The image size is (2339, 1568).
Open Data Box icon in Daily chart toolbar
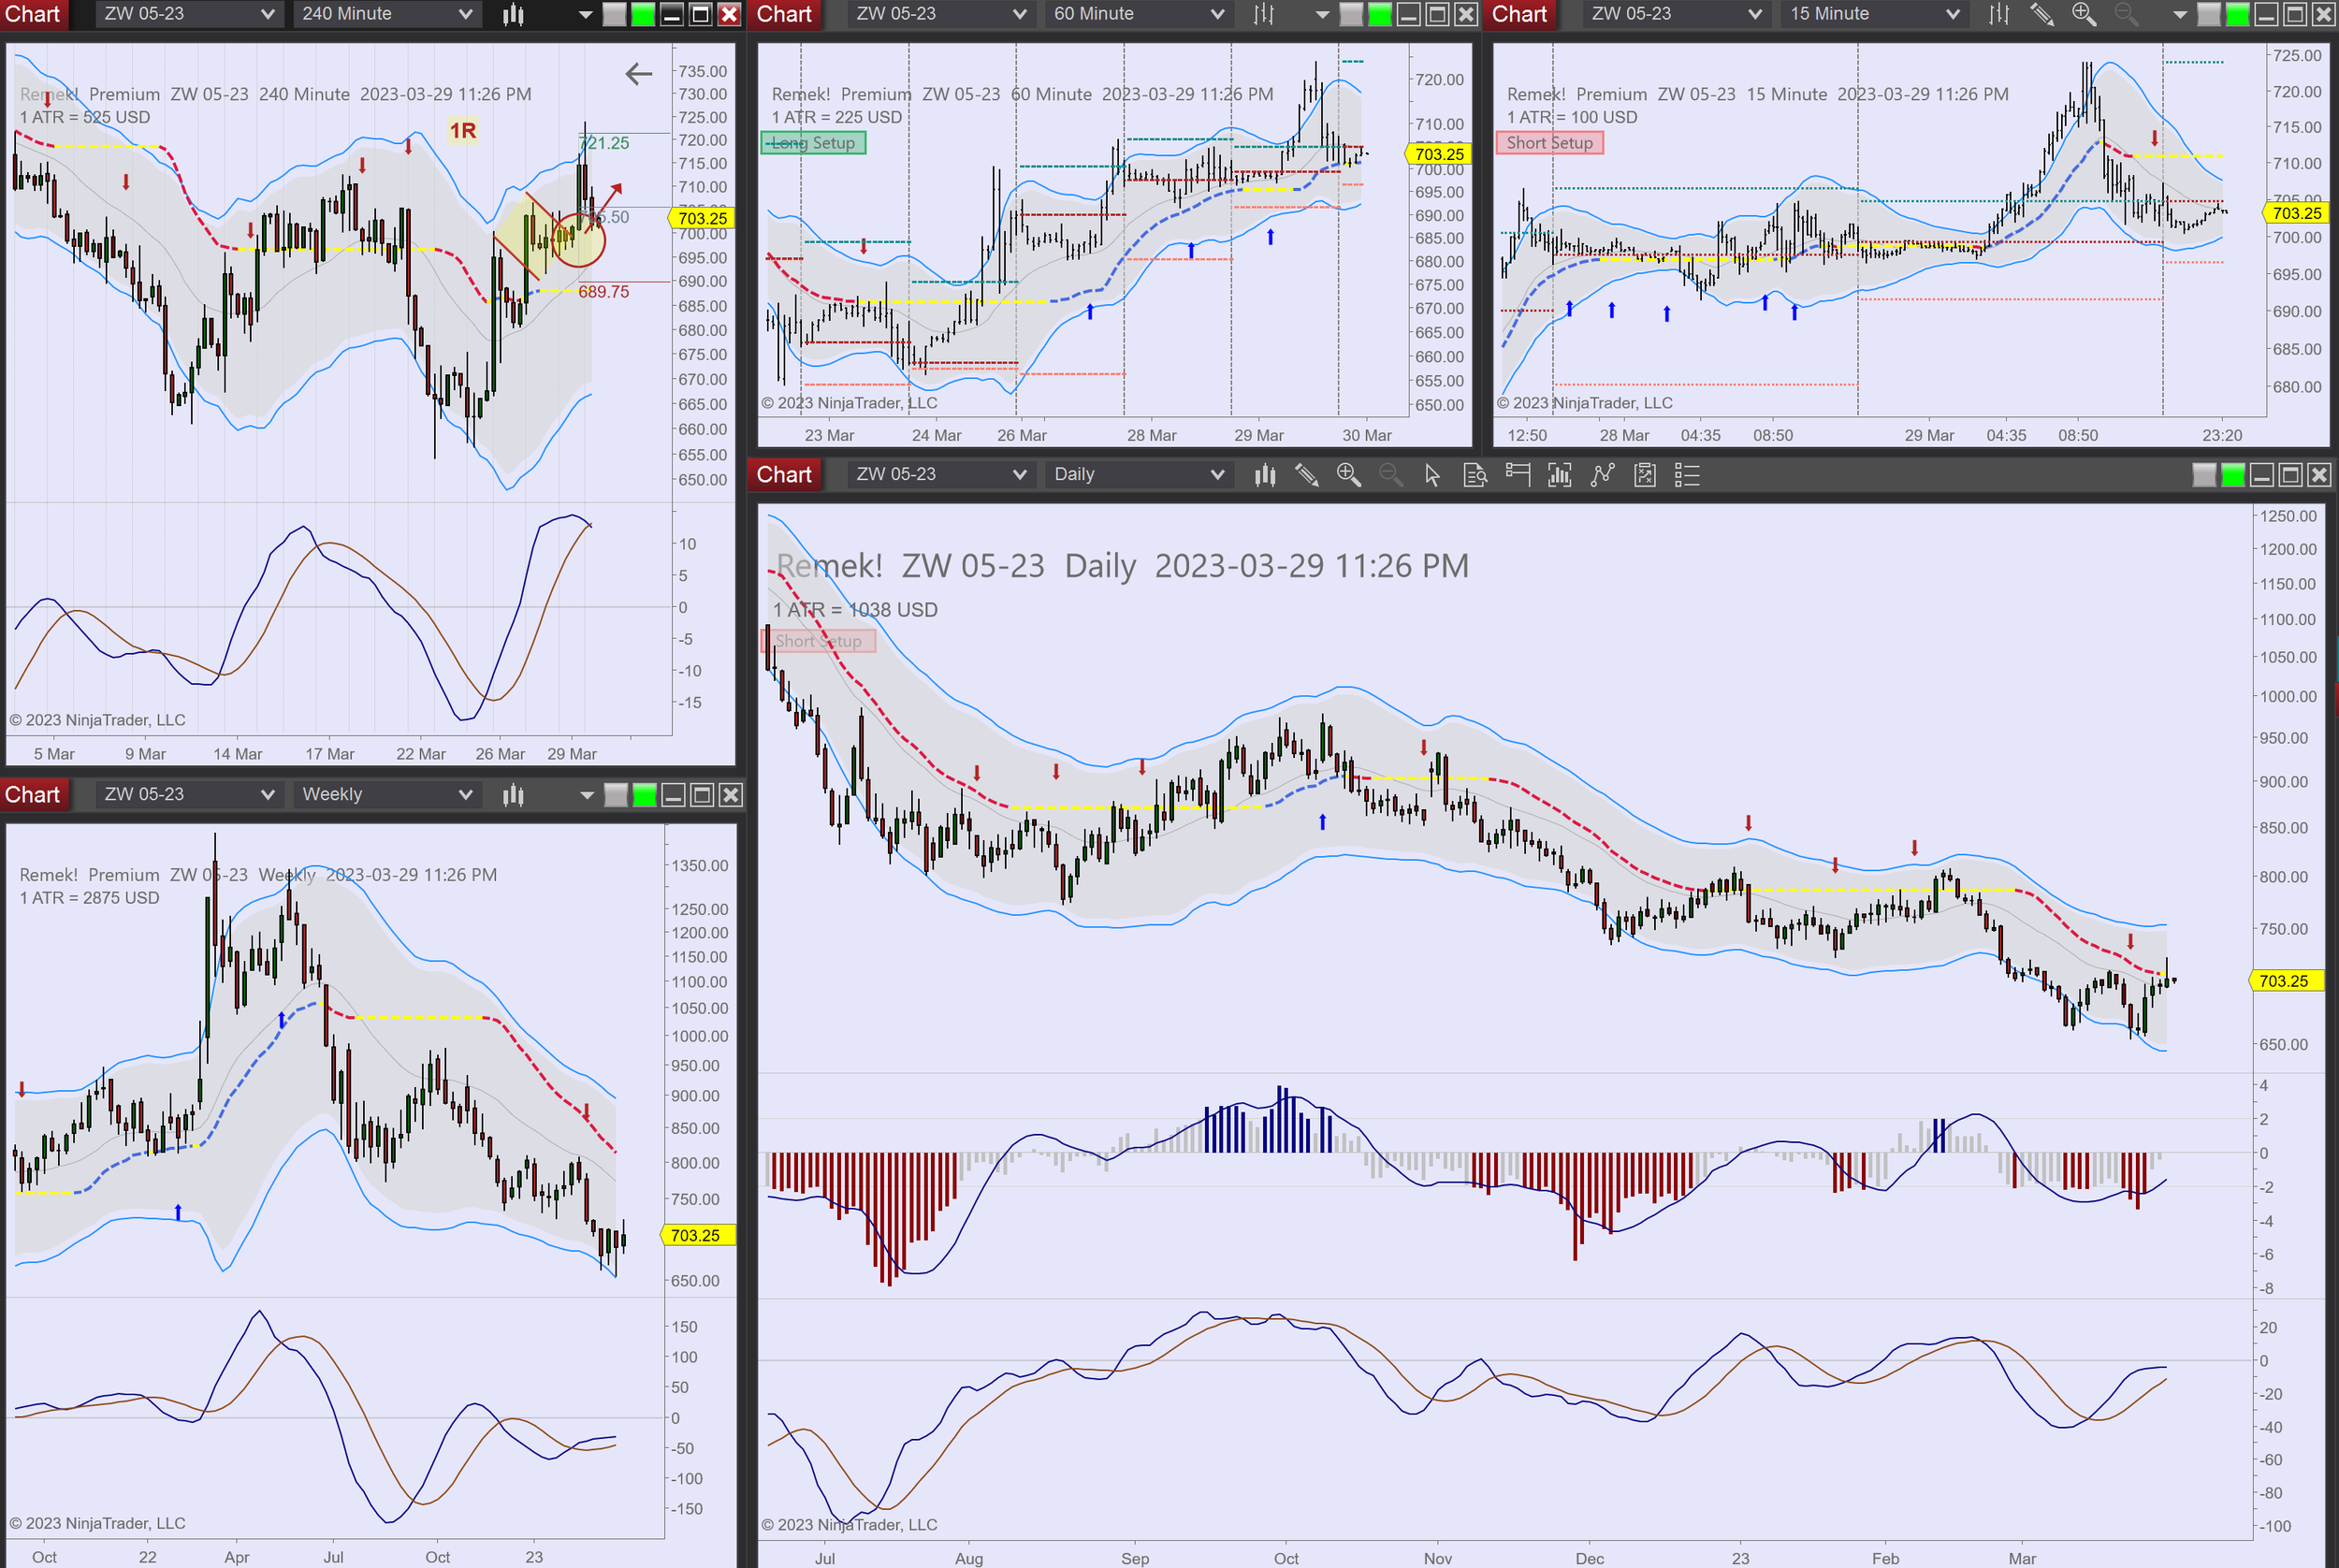(x=1475, y=475)
